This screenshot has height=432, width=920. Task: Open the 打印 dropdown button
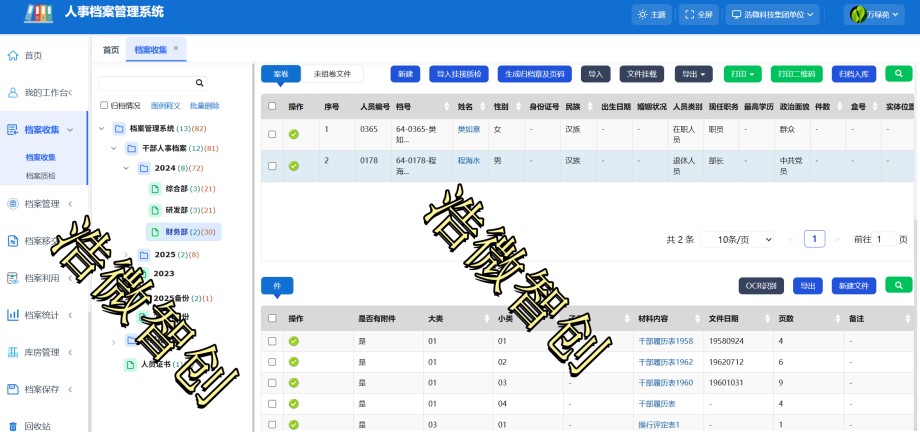point(743,74)
